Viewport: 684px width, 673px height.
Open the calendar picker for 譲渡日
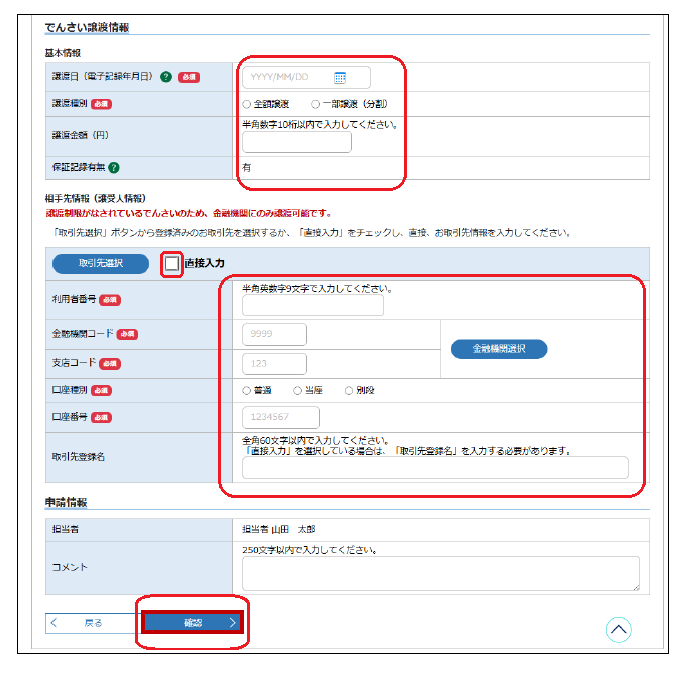coord(340,77)
